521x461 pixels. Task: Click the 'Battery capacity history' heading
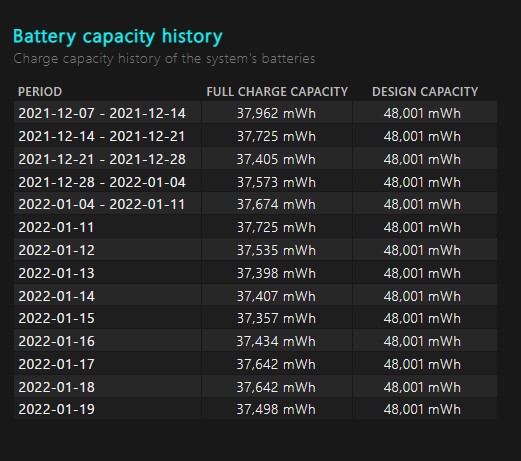118,37
